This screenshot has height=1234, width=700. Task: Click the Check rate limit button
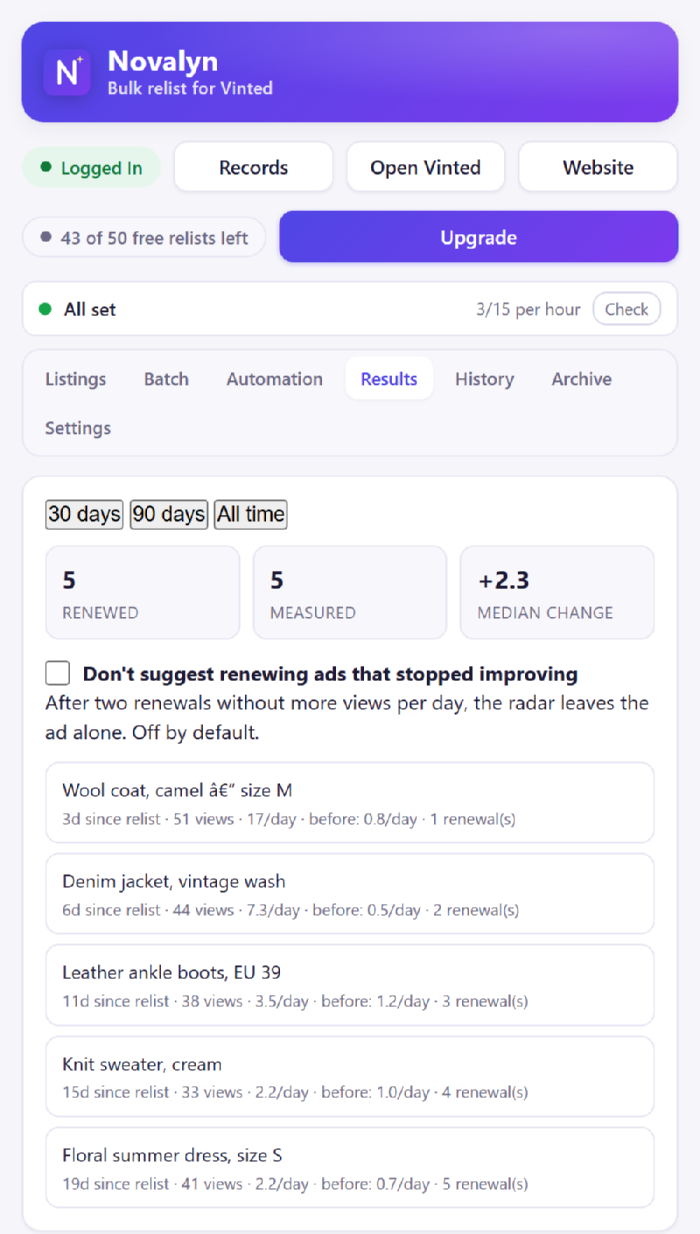click(x=627, y=309)
